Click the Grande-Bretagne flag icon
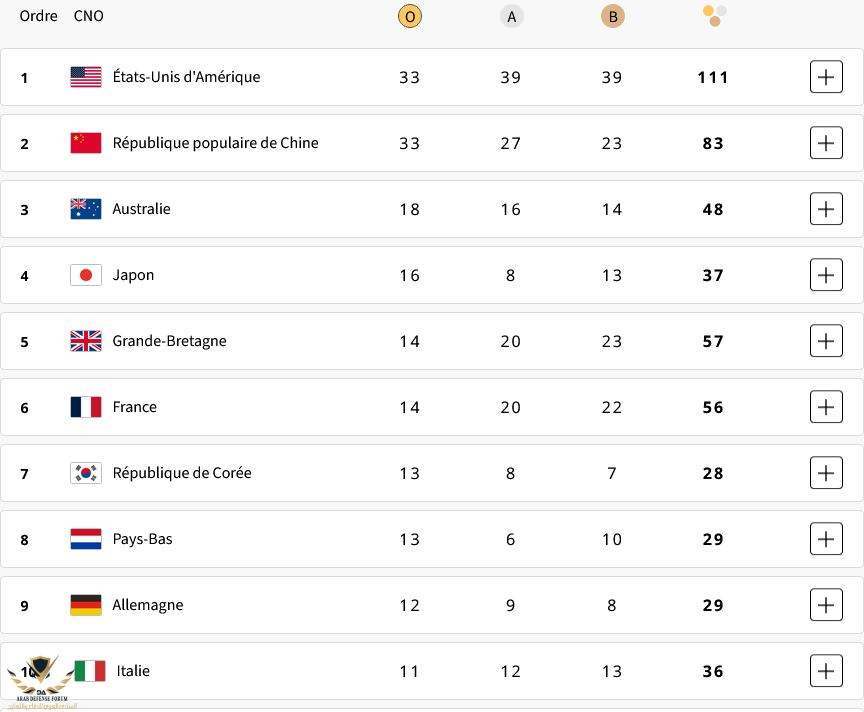The image size is (864, 712). tap(86, 341)
